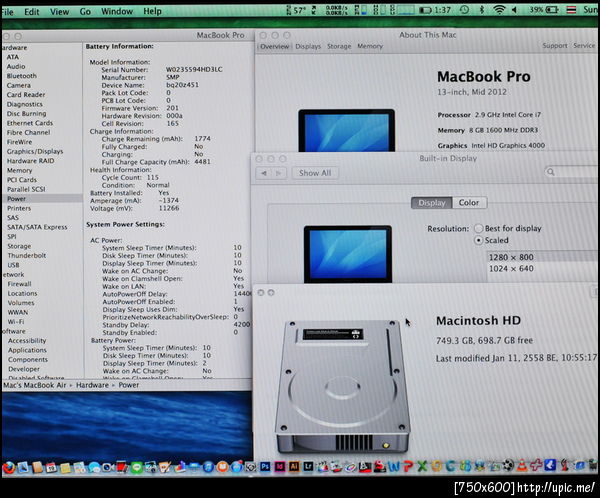The height and width of the screenshot is (498, 600).
Task: Open Firefox from the Dock
Action: (8, 467)
